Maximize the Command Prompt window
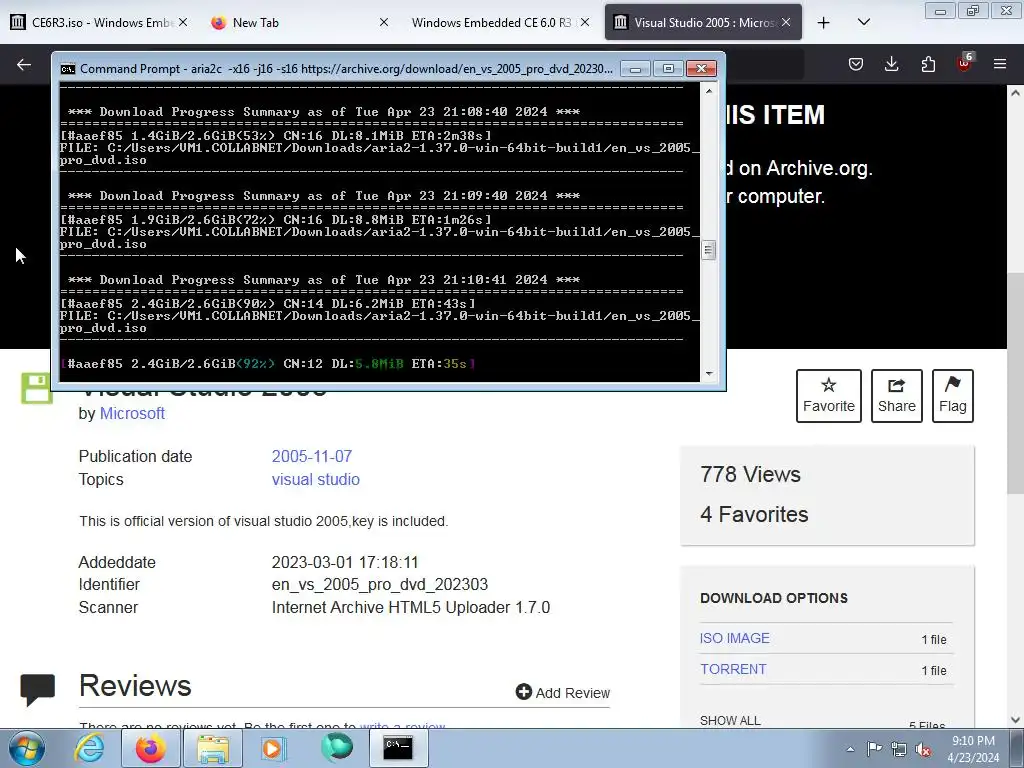The height and width of the screenshot is (768, 1024). [668, 69]
